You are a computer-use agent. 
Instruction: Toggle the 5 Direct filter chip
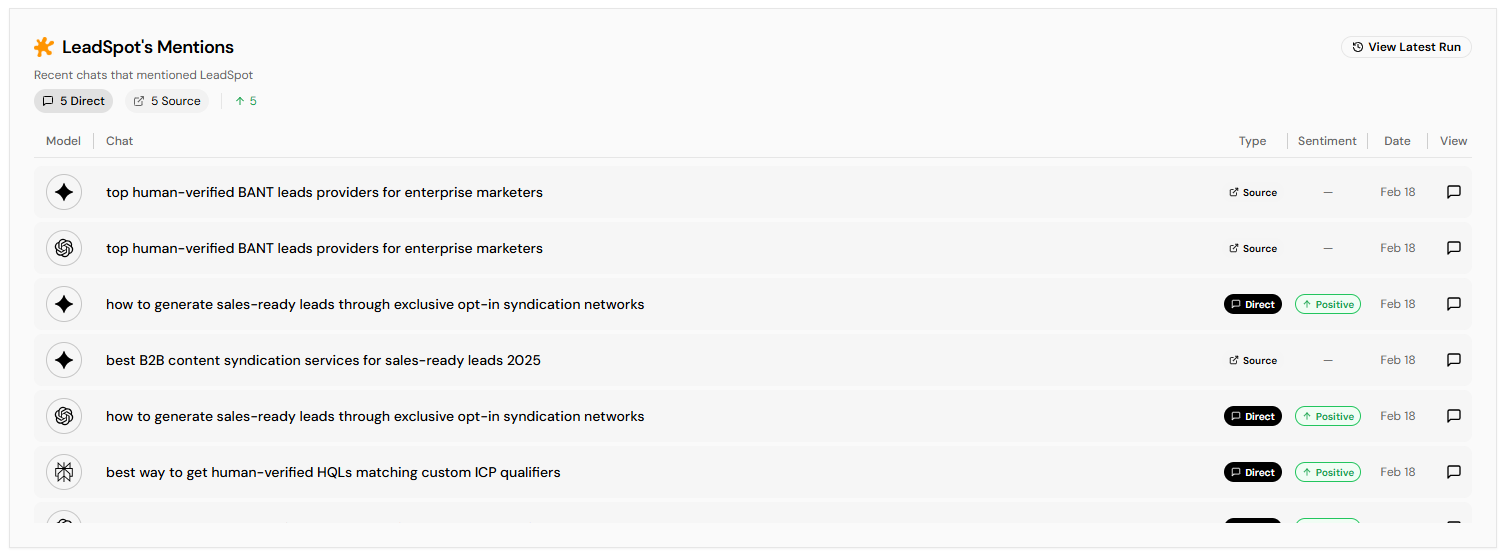tap(73, 101)
